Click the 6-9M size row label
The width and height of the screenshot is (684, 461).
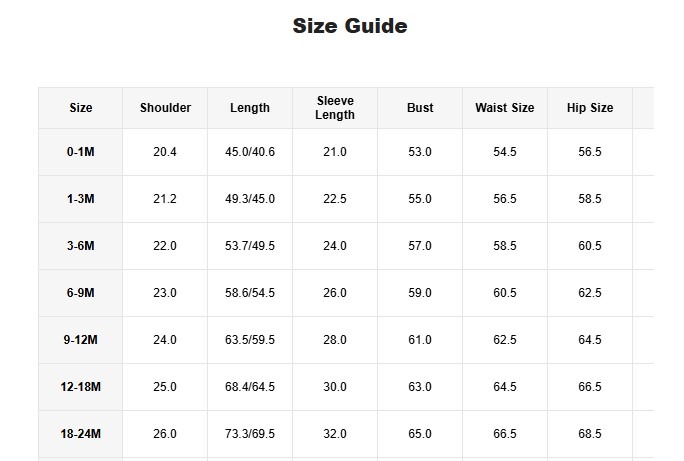click(81, 293)
